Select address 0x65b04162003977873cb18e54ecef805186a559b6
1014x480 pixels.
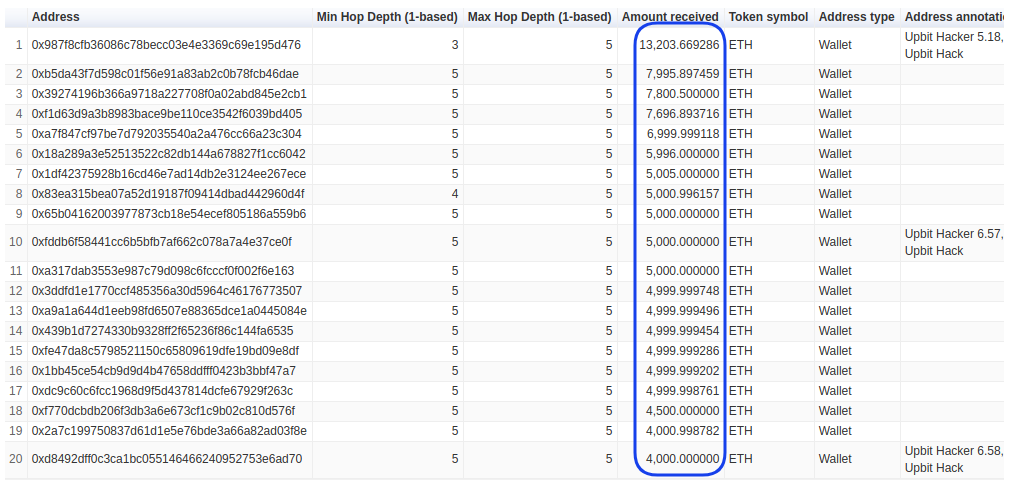[x=169, y=214]
